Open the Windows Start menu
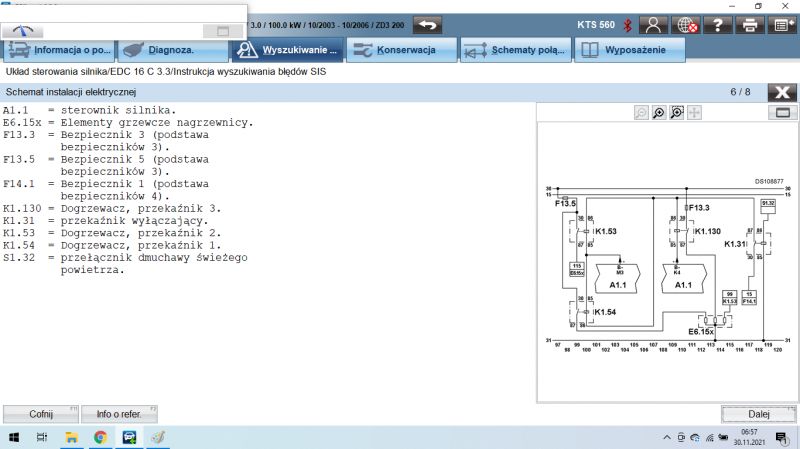 14,437
